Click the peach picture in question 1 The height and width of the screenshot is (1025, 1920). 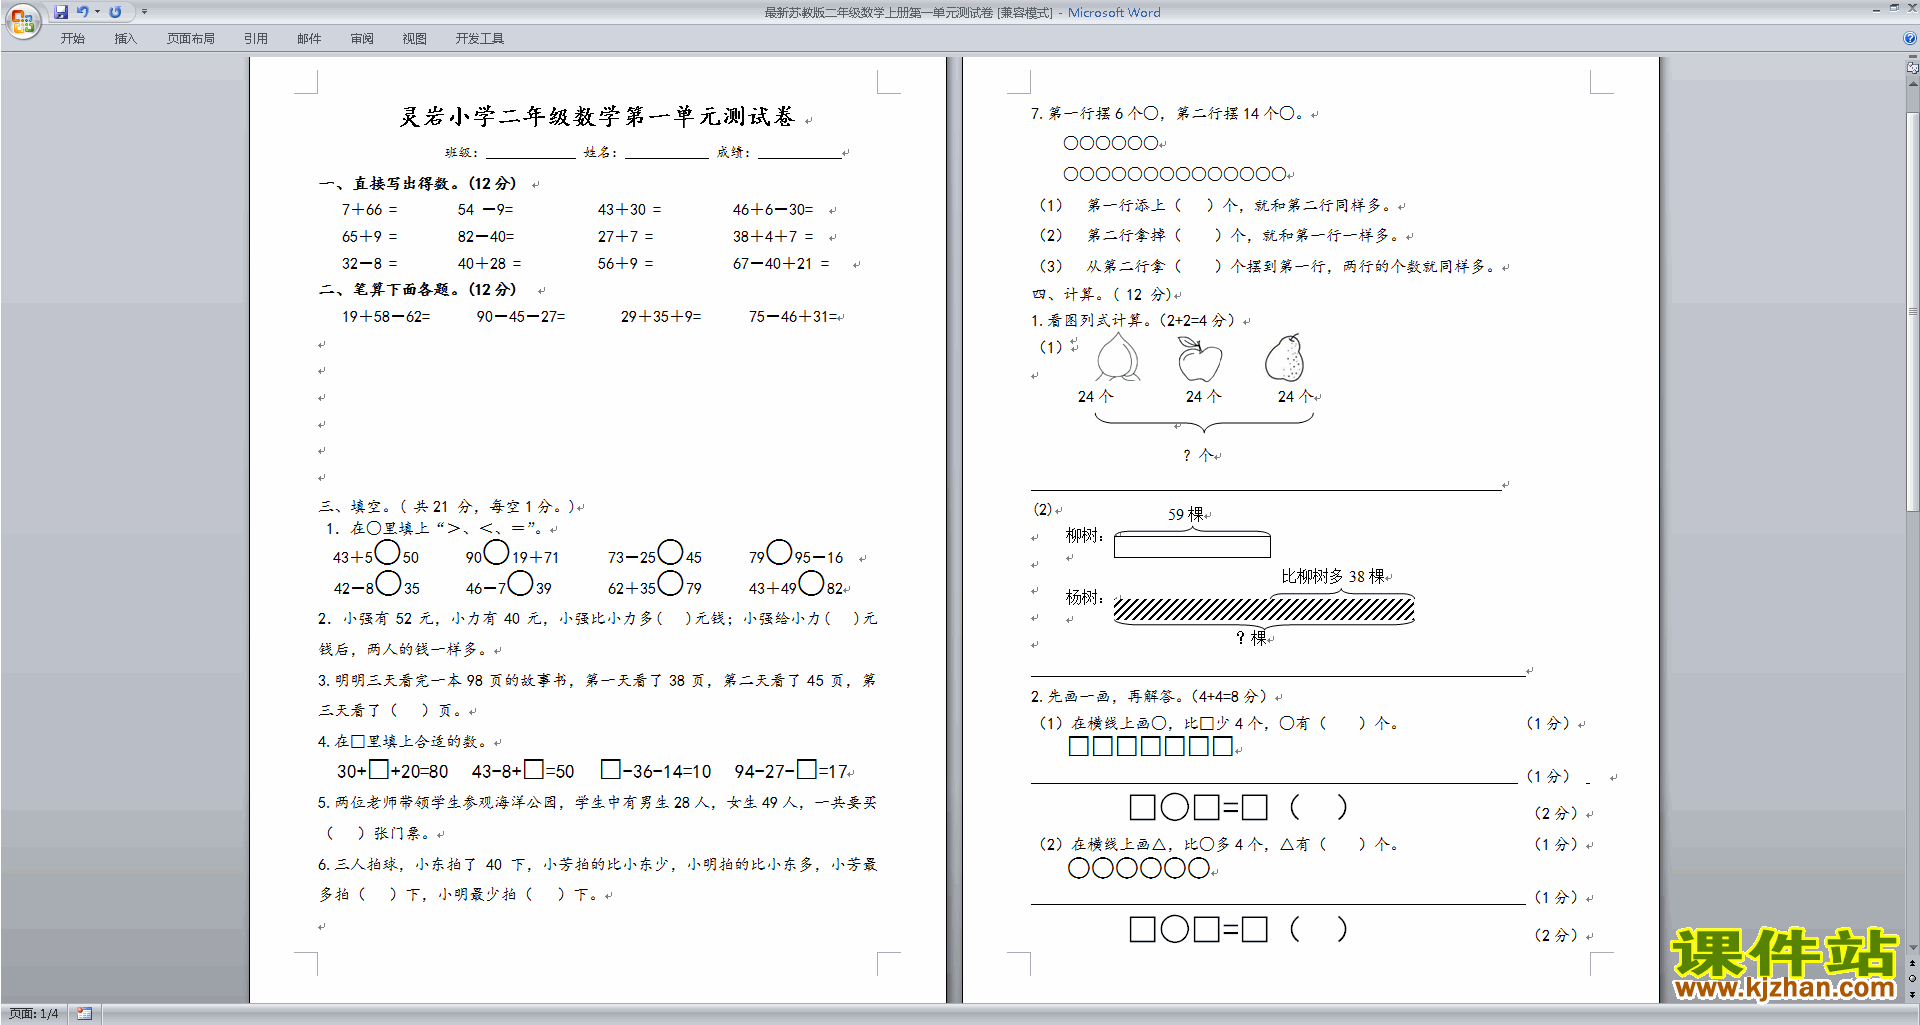click(x=1117, y=357)
